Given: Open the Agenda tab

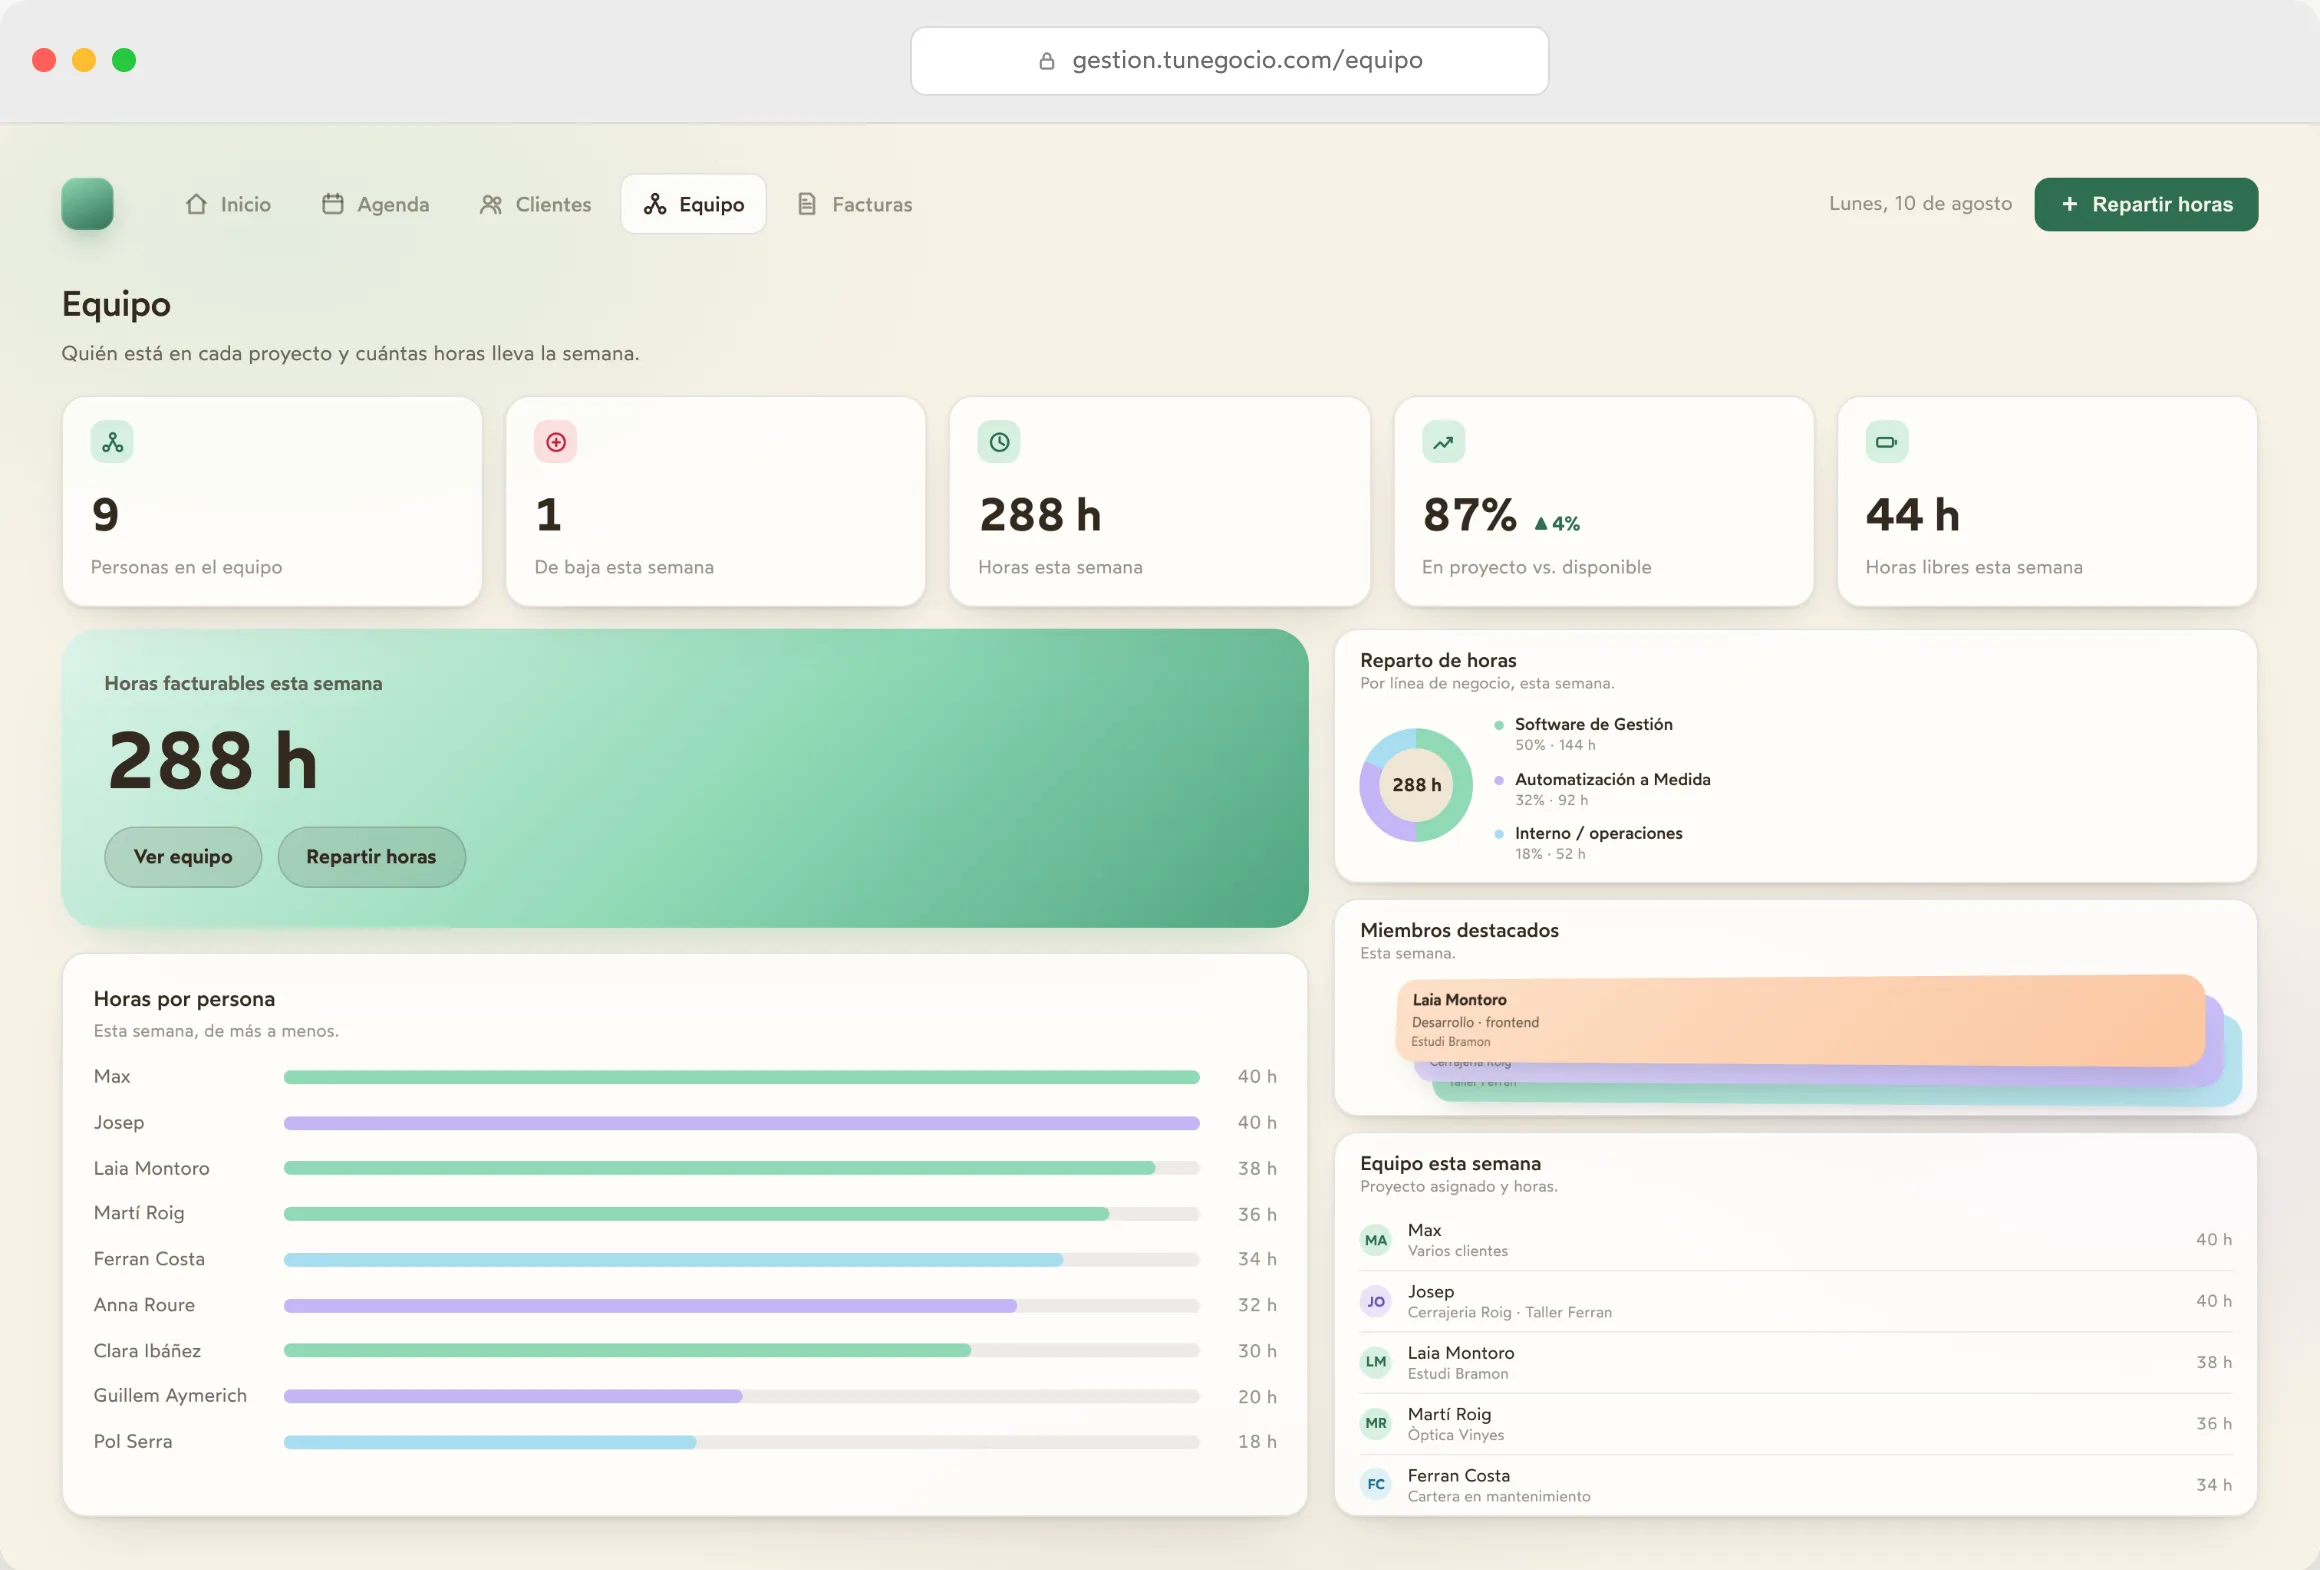Looking at the screenshot, I should 376,204.
